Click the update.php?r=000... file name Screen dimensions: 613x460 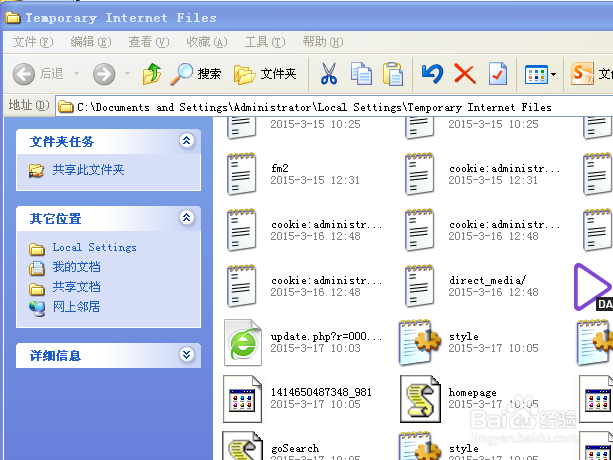326,336
